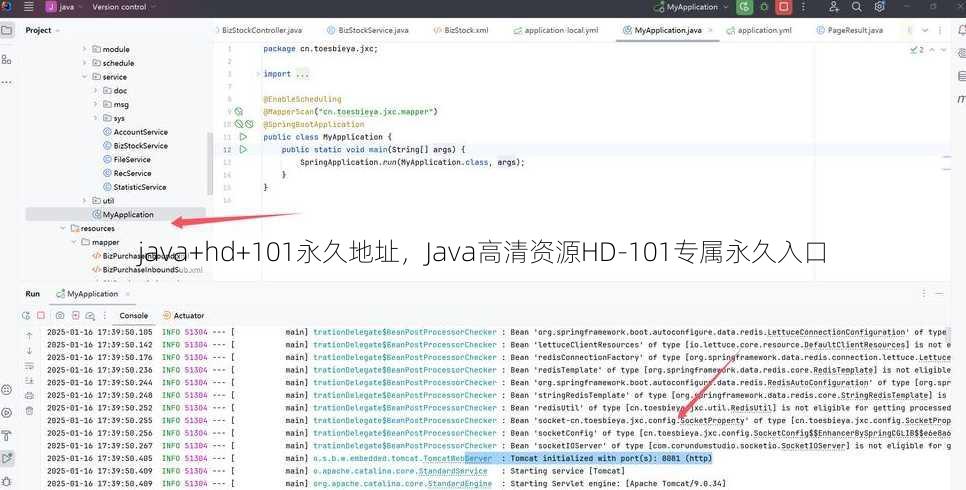Click the green Debug bug icon in title bar

[765, 7]
